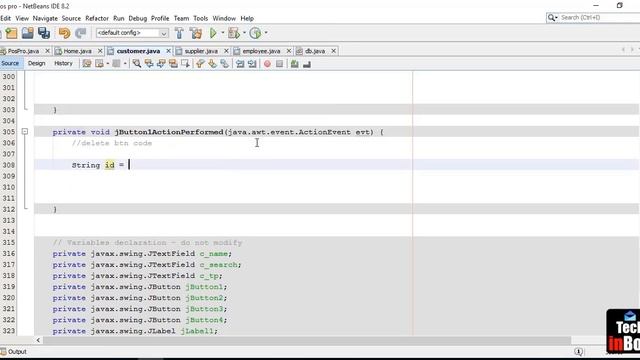Click the Forward navigation icon in editor toolbar
The height and width of the screenshot is (360, 640).
click(116, 64)
